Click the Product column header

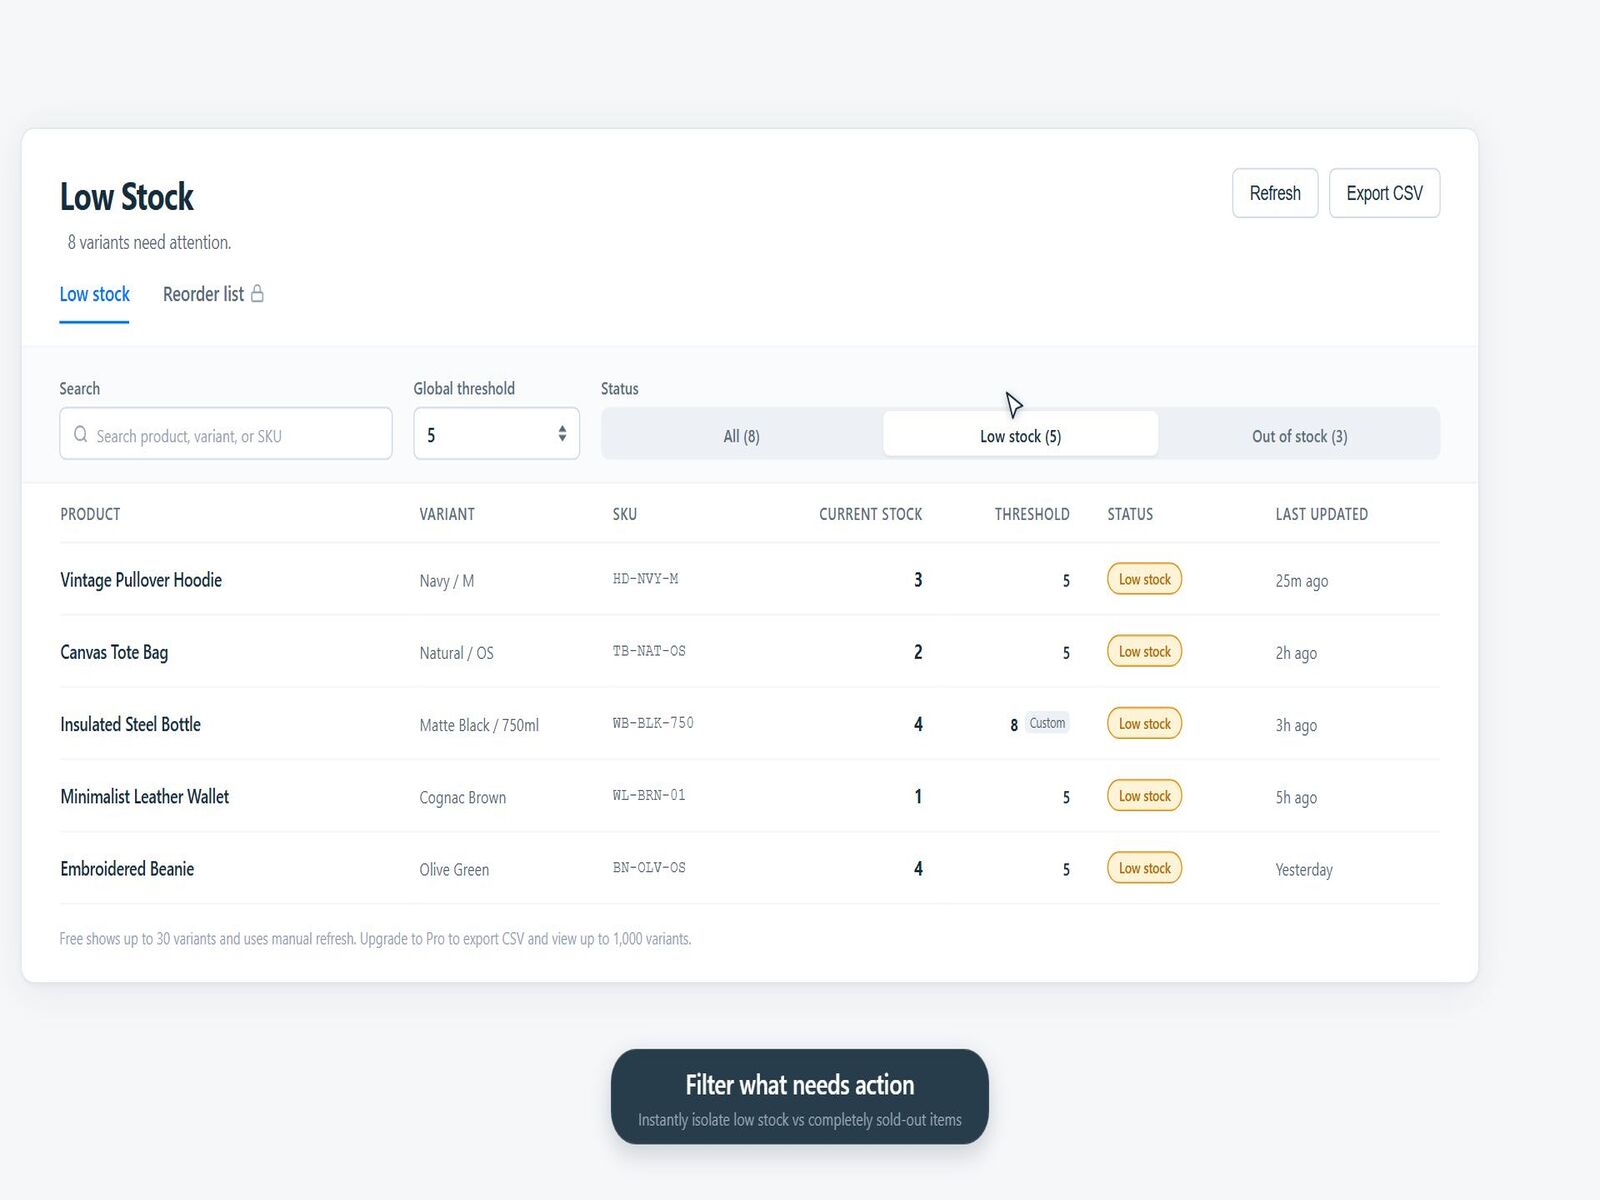point(90,514)
